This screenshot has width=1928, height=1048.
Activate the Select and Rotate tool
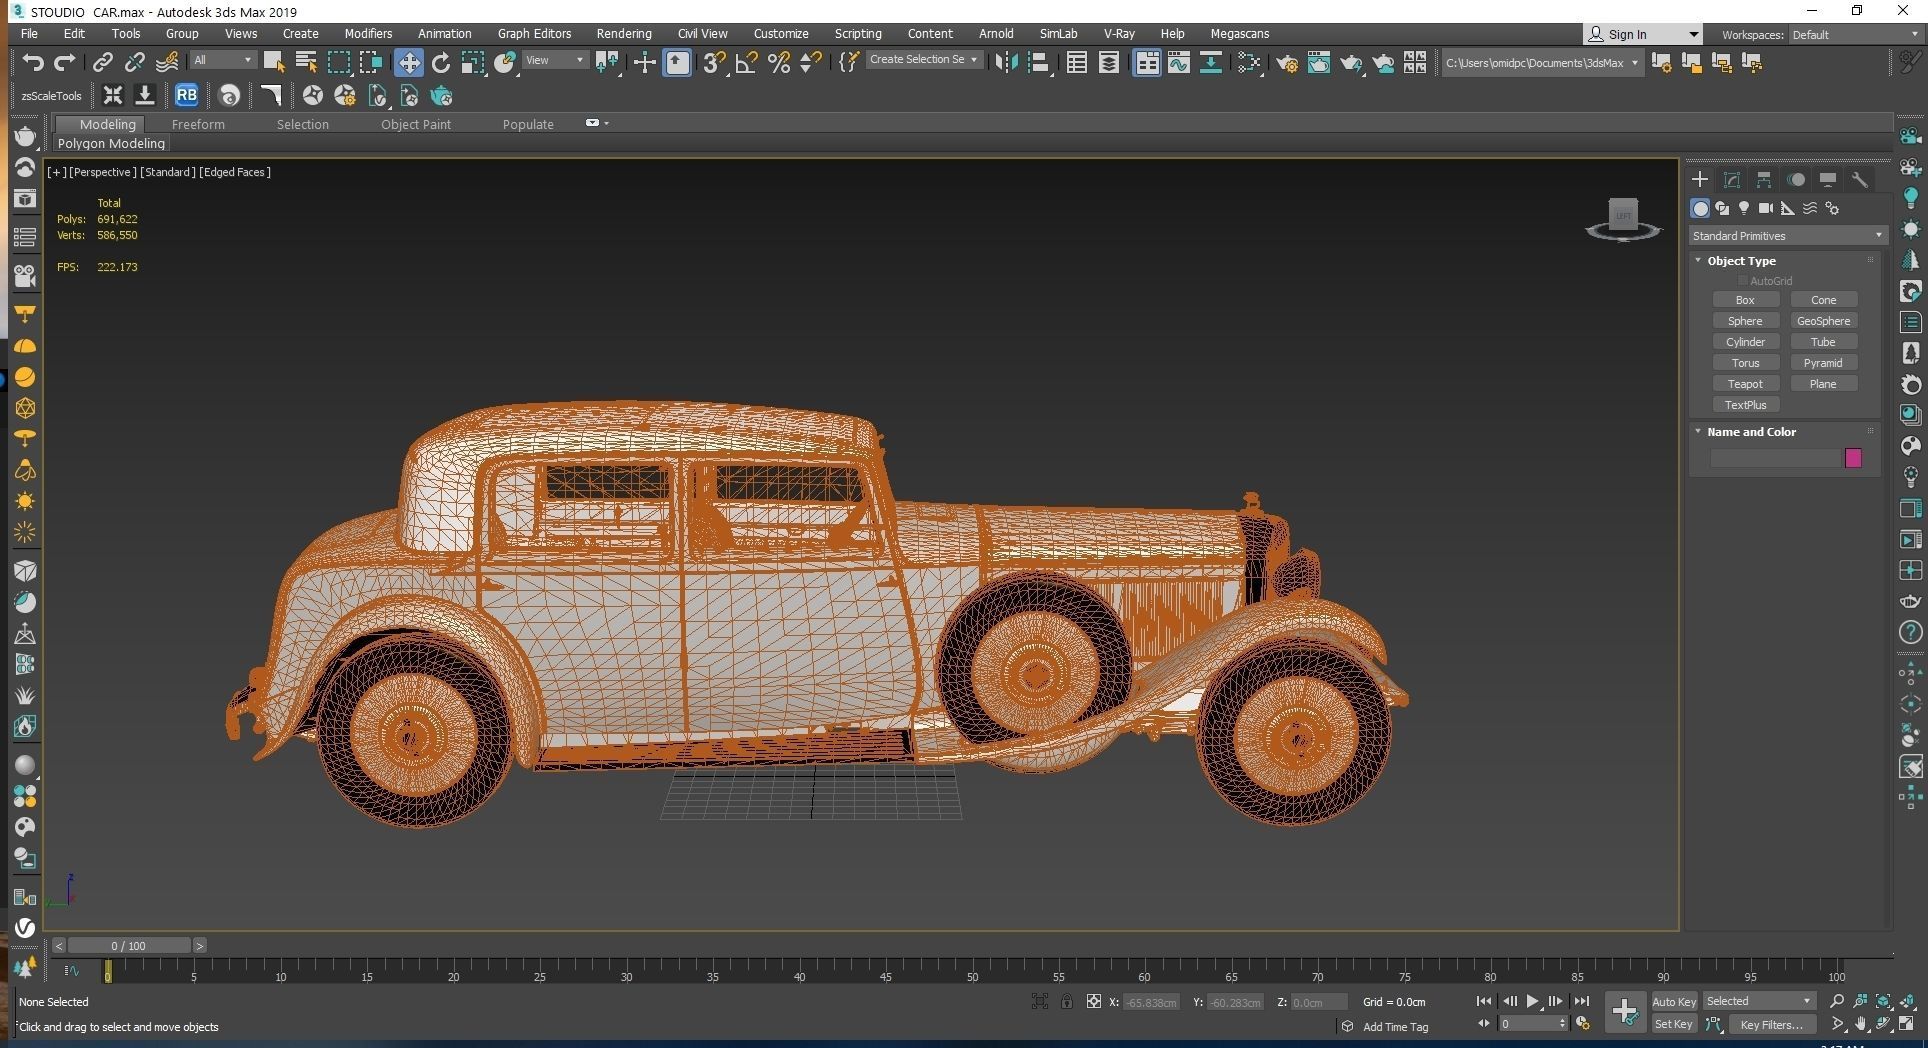point(441,63)
